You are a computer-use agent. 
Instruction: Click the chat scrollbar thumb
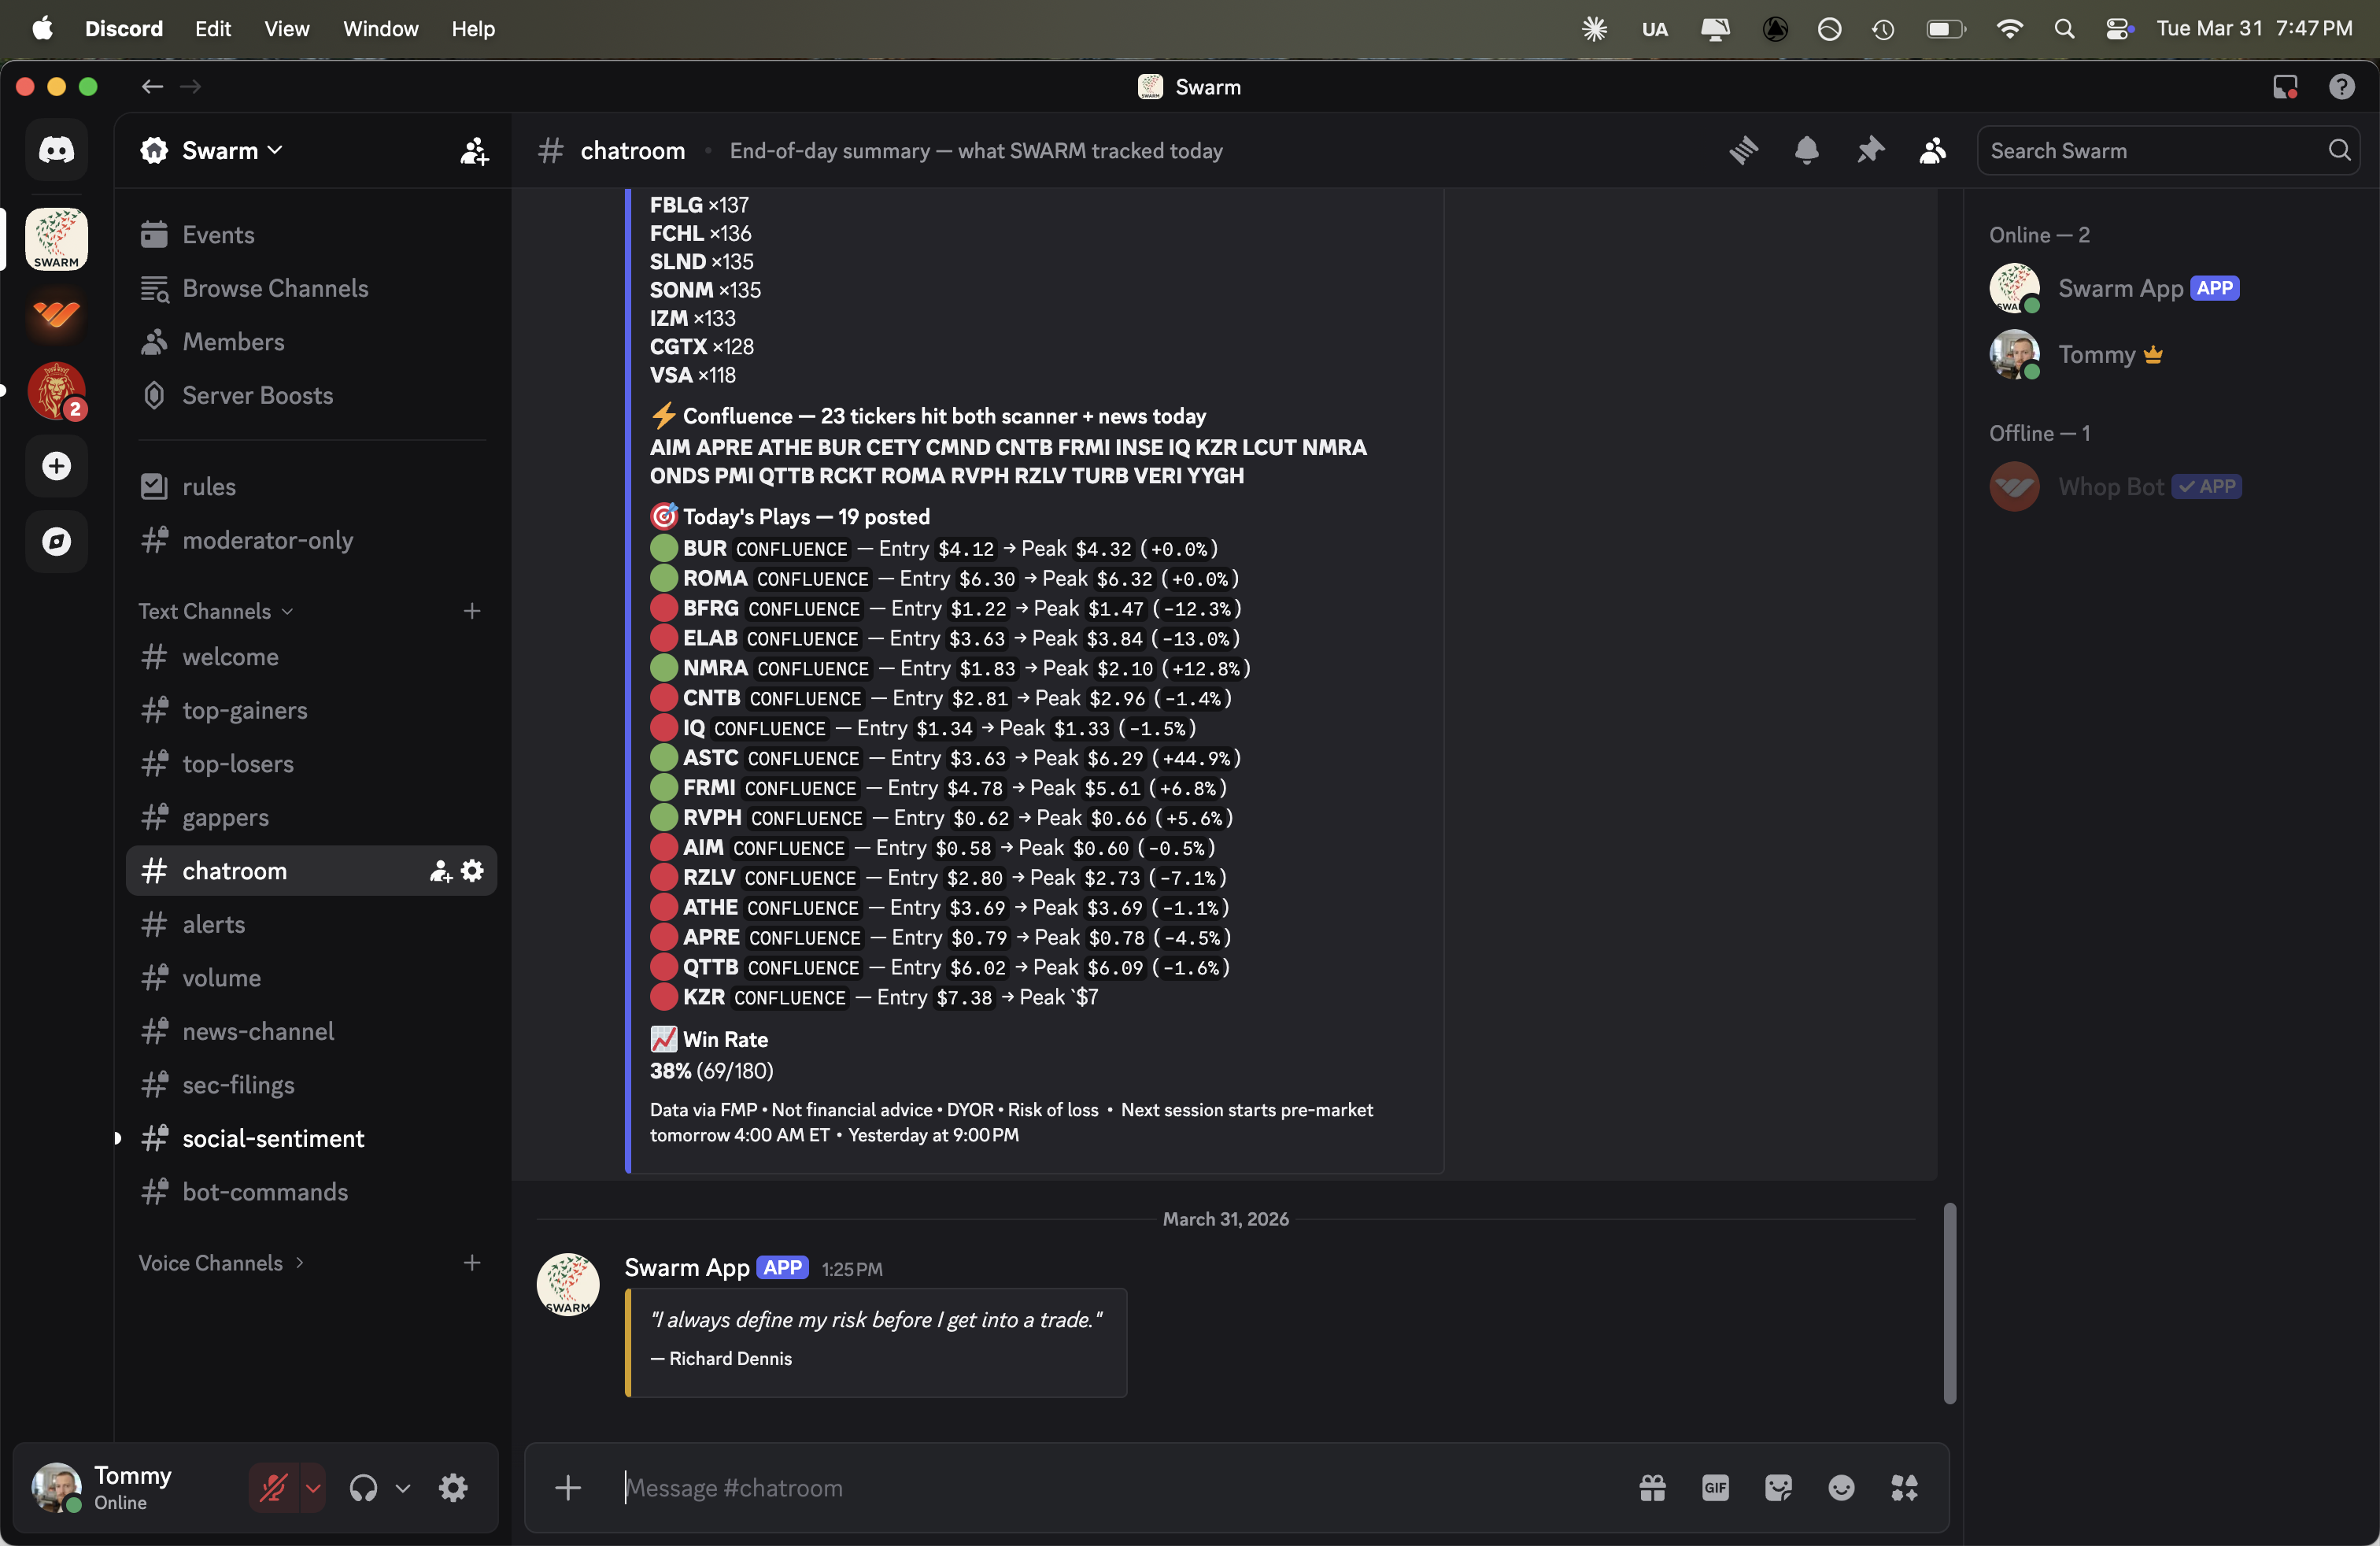click(x=1949, y=1303)
